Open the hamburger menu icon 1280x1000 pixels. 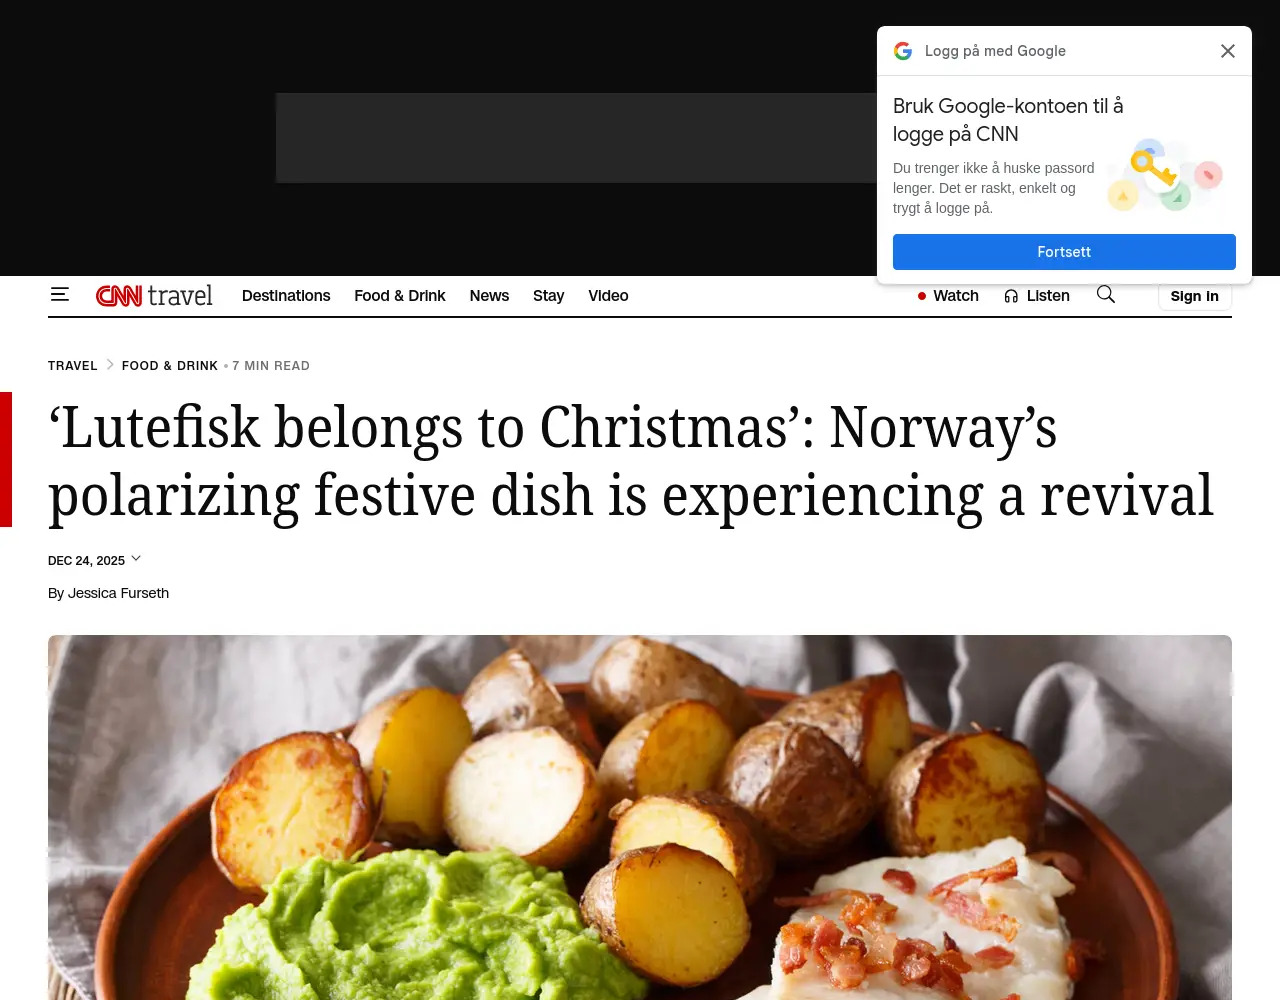pyautogui.click(x=60, y=294)
